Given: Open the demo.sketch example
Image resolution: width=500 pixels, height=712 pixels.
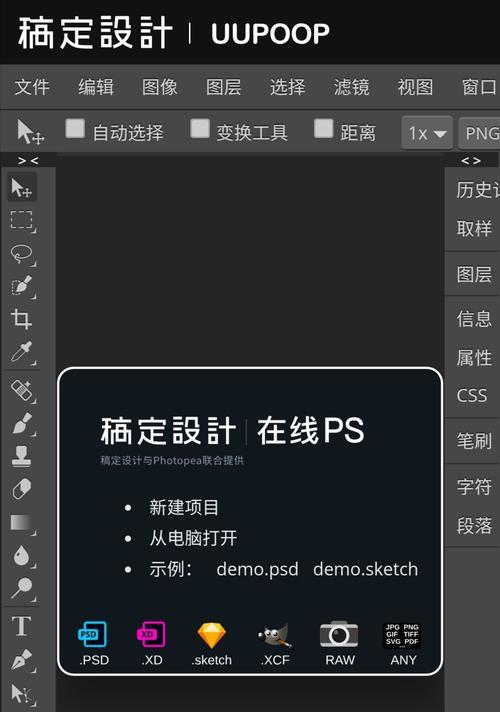Looking at the screenshot, I should coord(366,569).
